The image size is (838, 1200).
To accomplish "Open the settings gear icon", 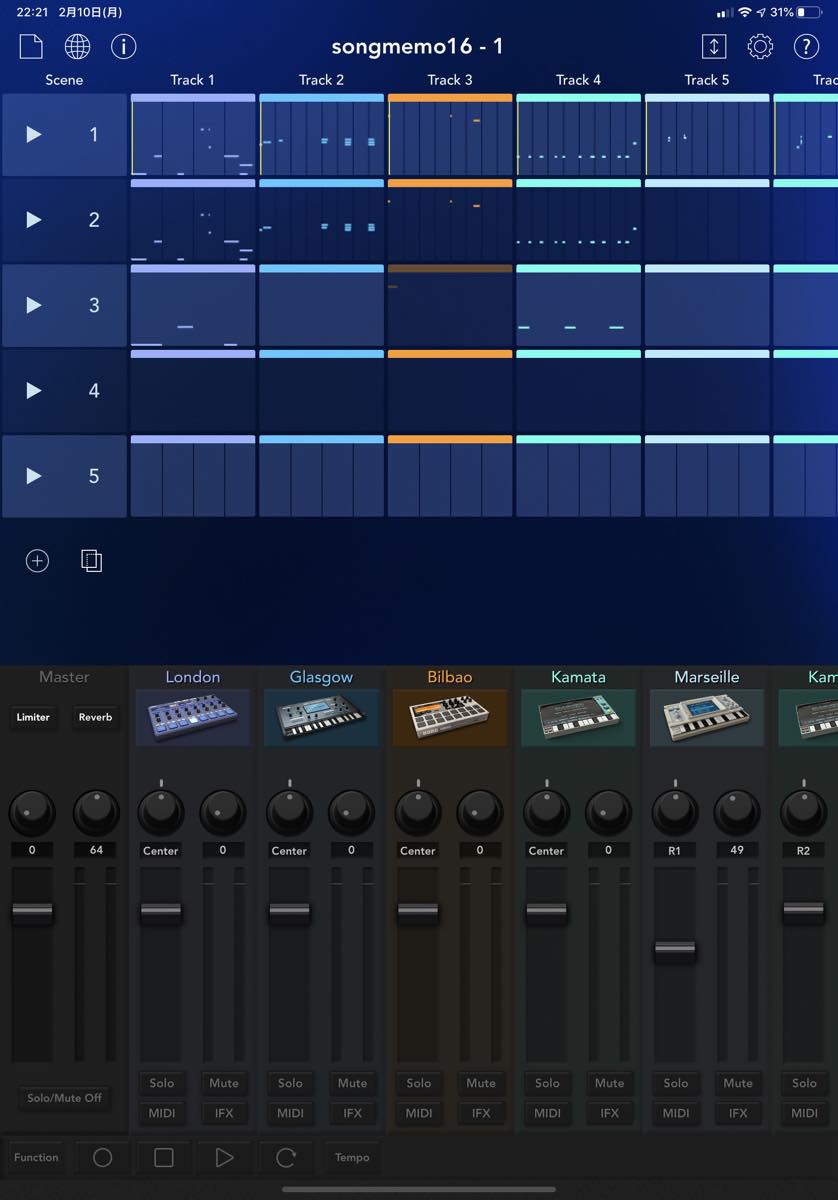I will click(x=760, y=46).
